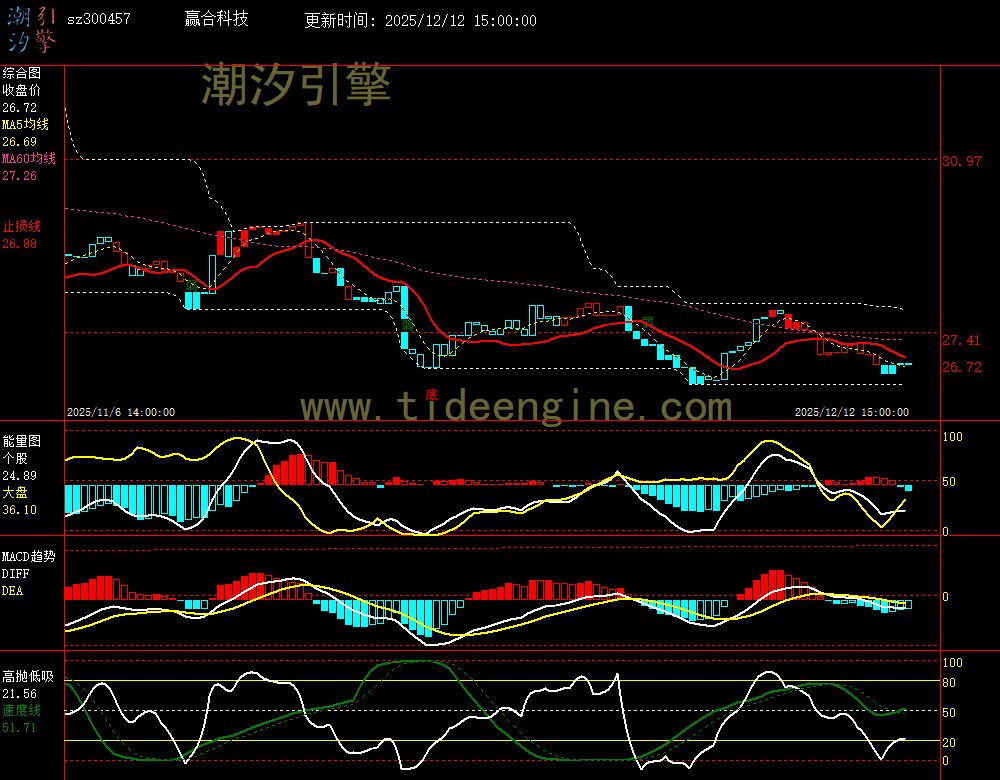Click the MA5均线 legend label

click(25, 124)
